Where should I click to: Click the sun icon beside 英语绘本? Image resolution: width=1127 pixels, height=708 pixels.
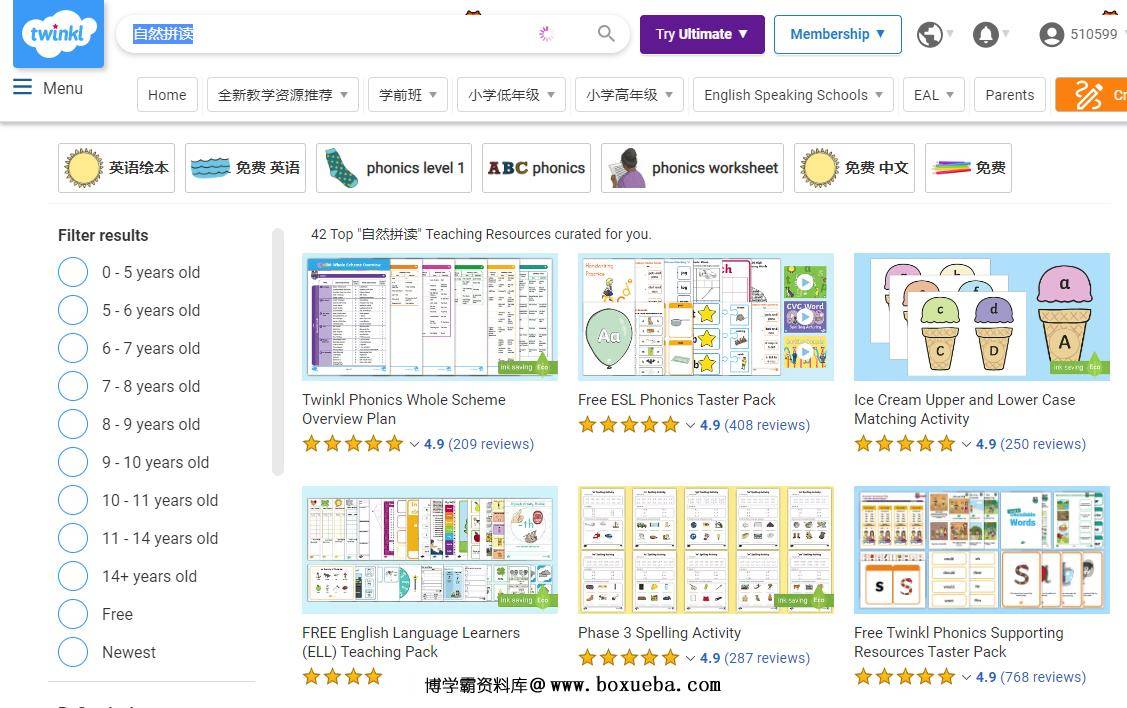tap(83, 168)
